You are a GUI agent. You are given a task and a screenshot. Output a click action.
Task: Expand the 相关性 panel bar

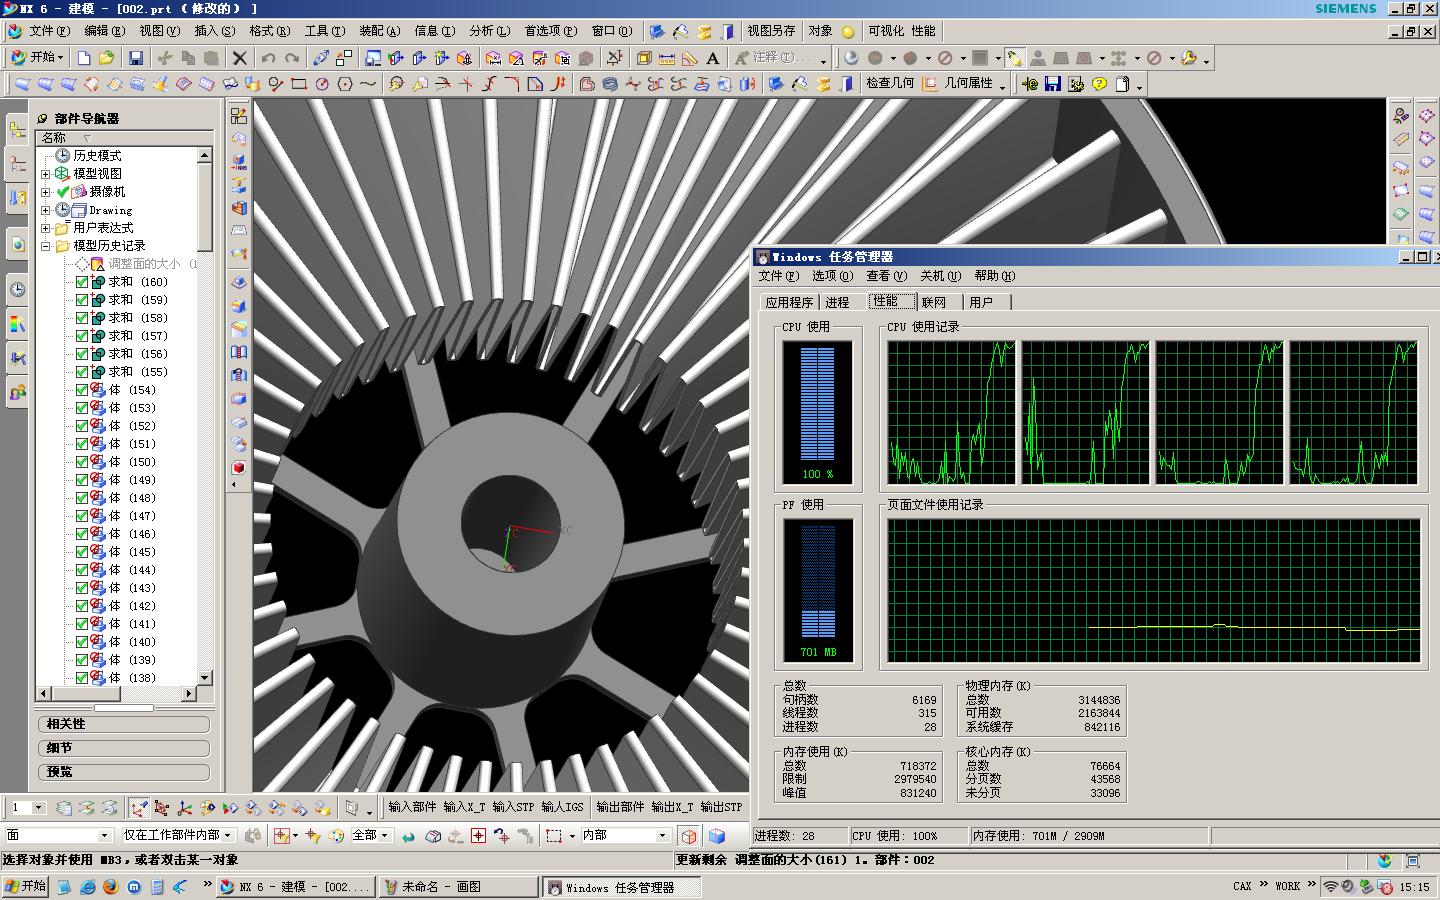(x=124, y=724)
